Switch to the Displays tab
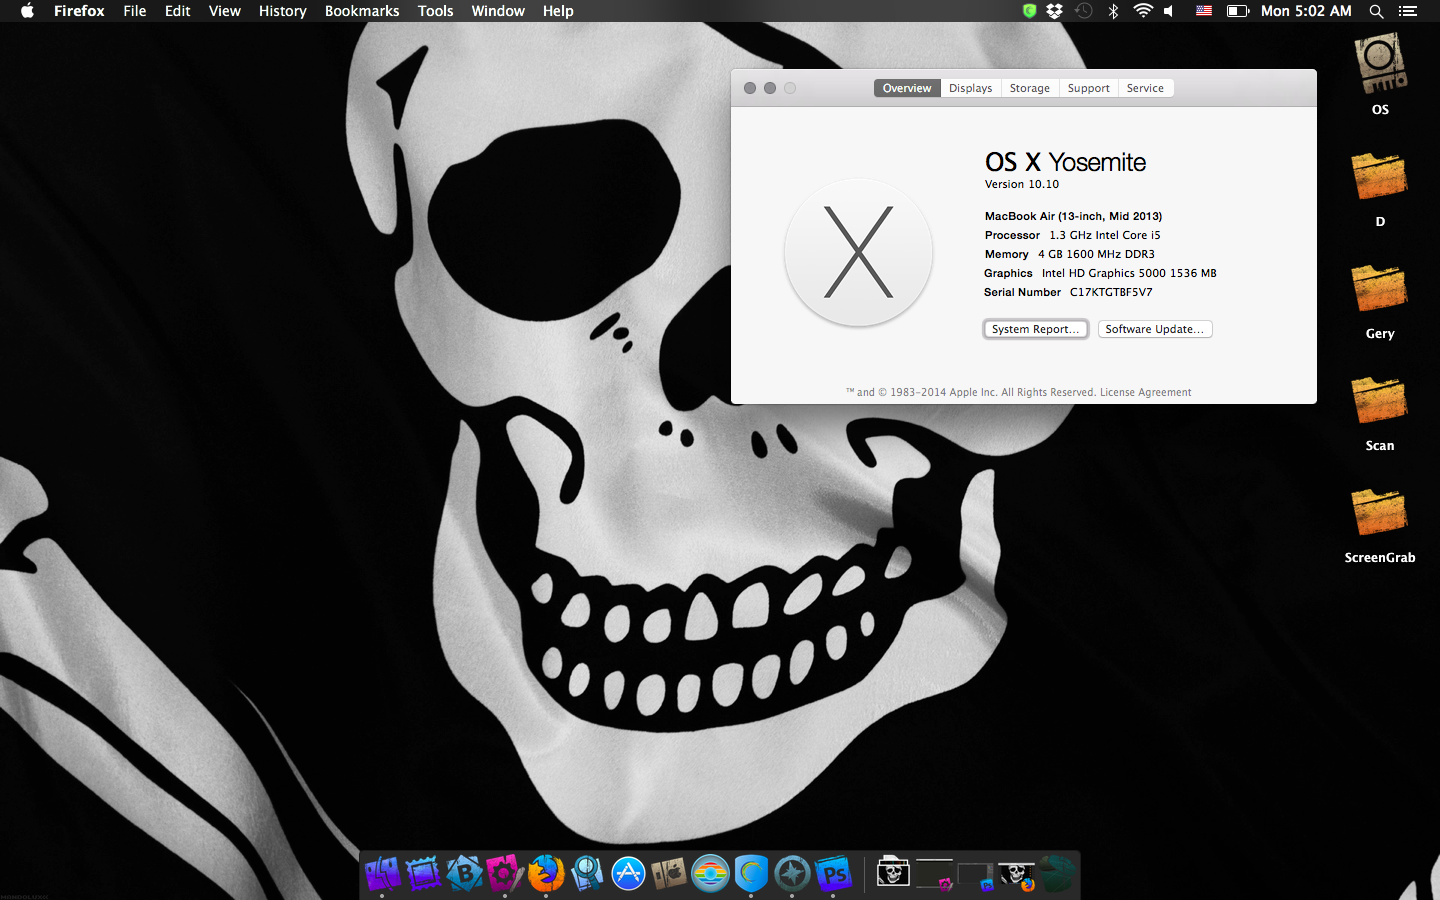The width and height of the screenshot is (1440, 900). [x=971, y=88]
